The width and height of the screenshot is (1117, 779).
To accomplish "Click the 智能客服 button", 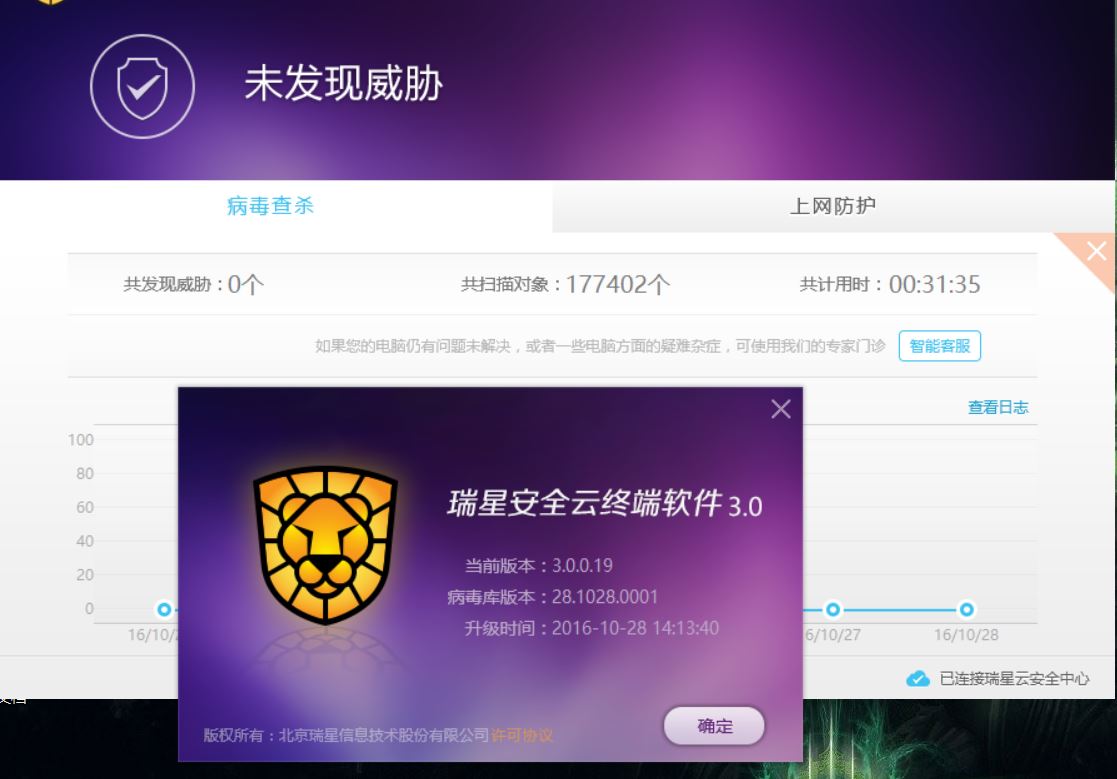I will 940,346.
